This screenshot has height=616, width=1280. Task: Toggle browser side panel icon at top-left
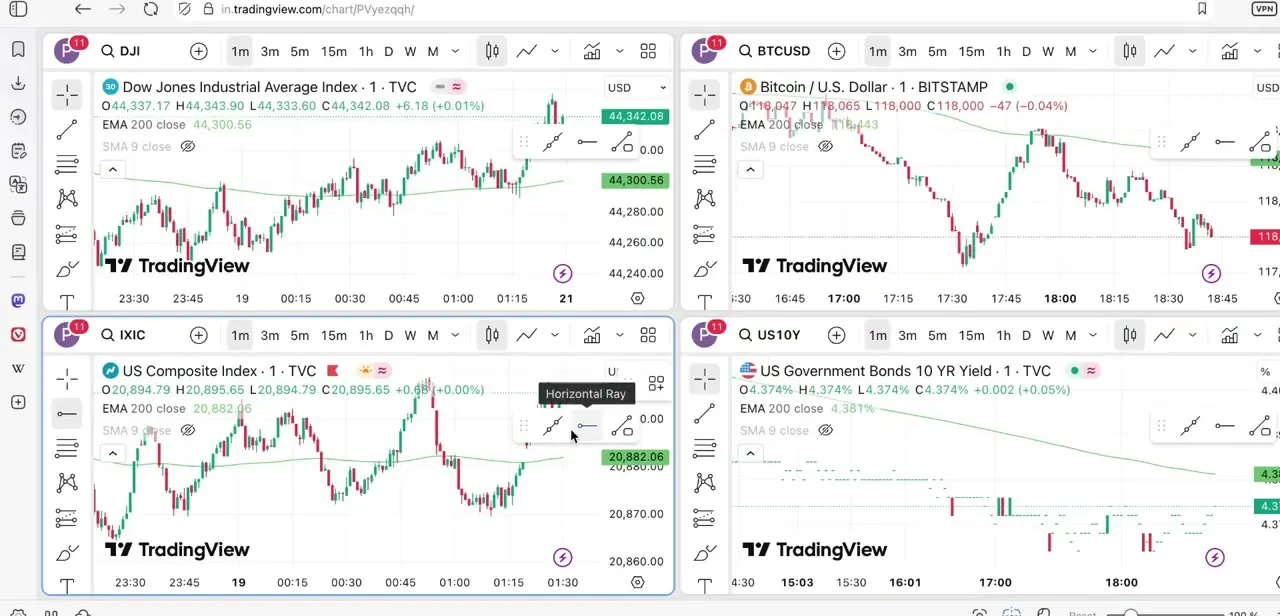pyautogui.click(x=18, y=9)
